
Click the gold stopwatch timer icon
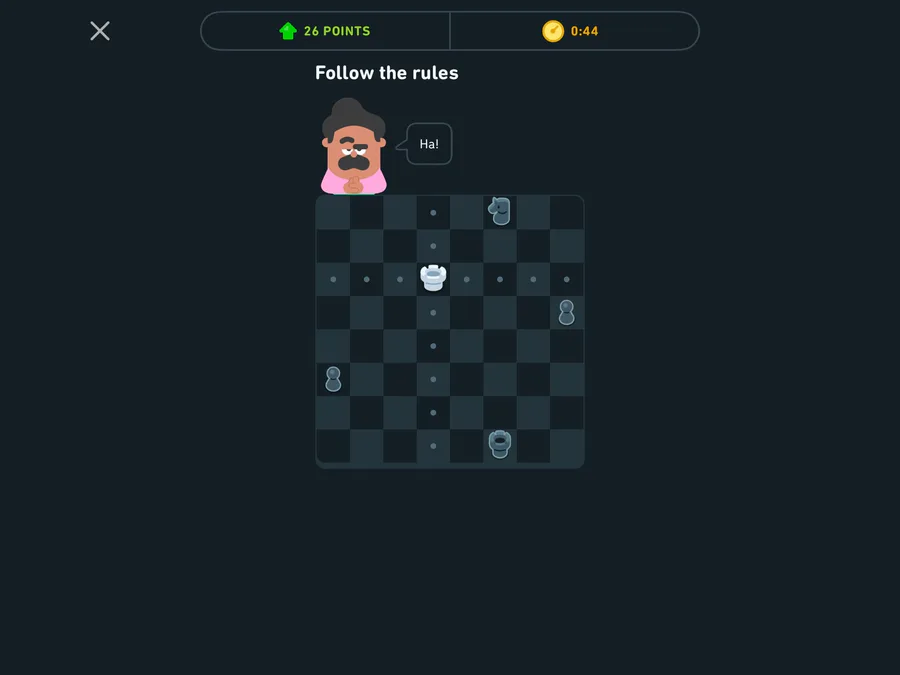tap(553, 31)
